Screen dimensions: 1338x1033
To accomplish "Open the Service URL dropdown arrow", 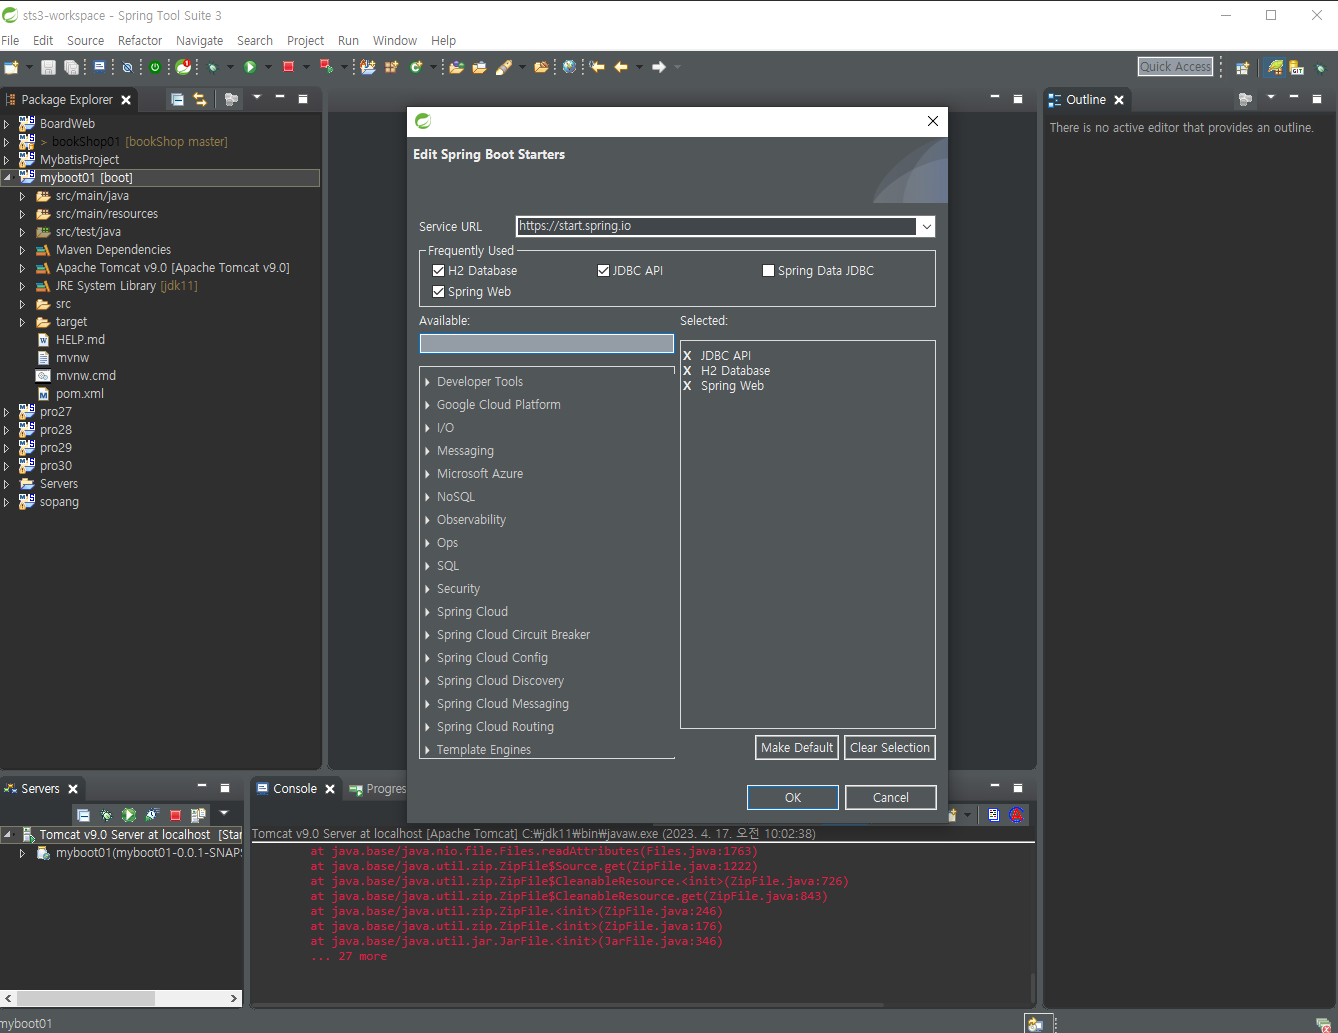I will (x=926, y=226).
